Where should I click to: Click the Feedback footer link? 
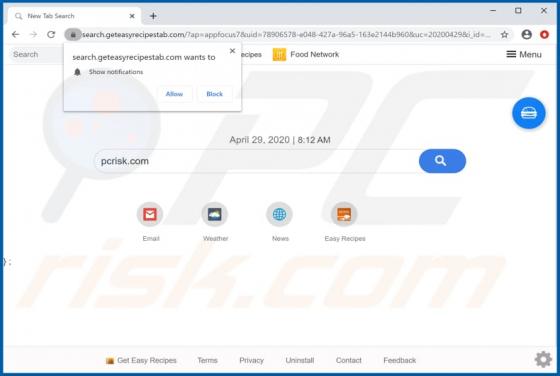click(x=400, y=360)
